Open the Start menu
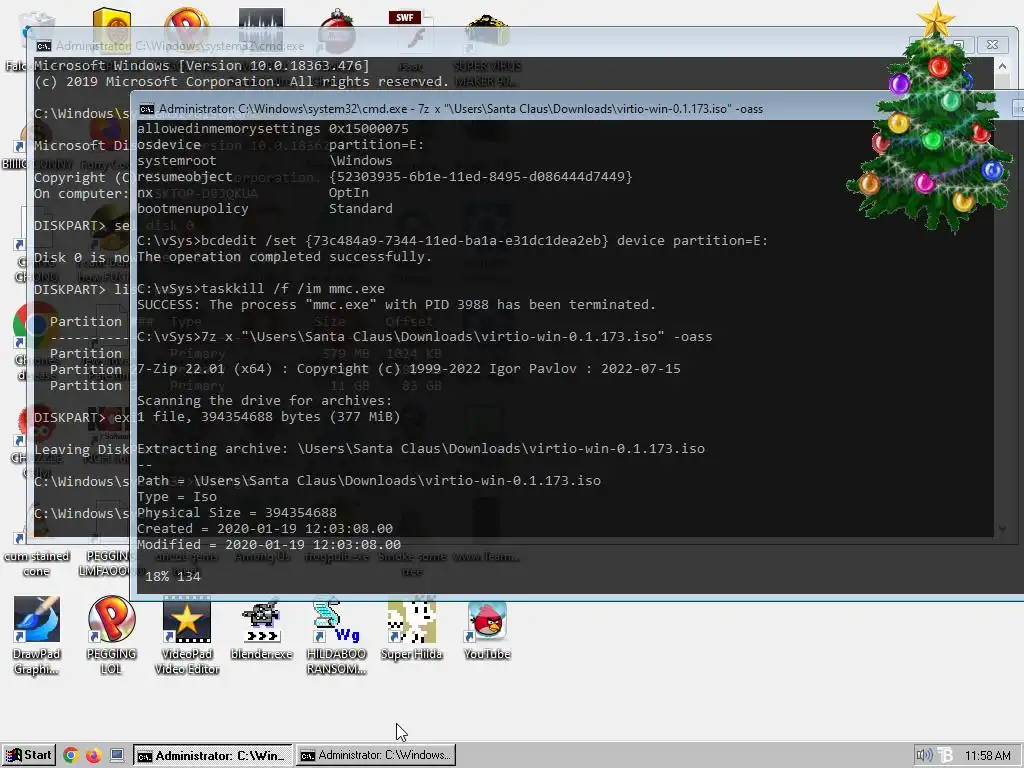Image resolution: width=1024 pixels, height=768 pixels. click(28, 756)
